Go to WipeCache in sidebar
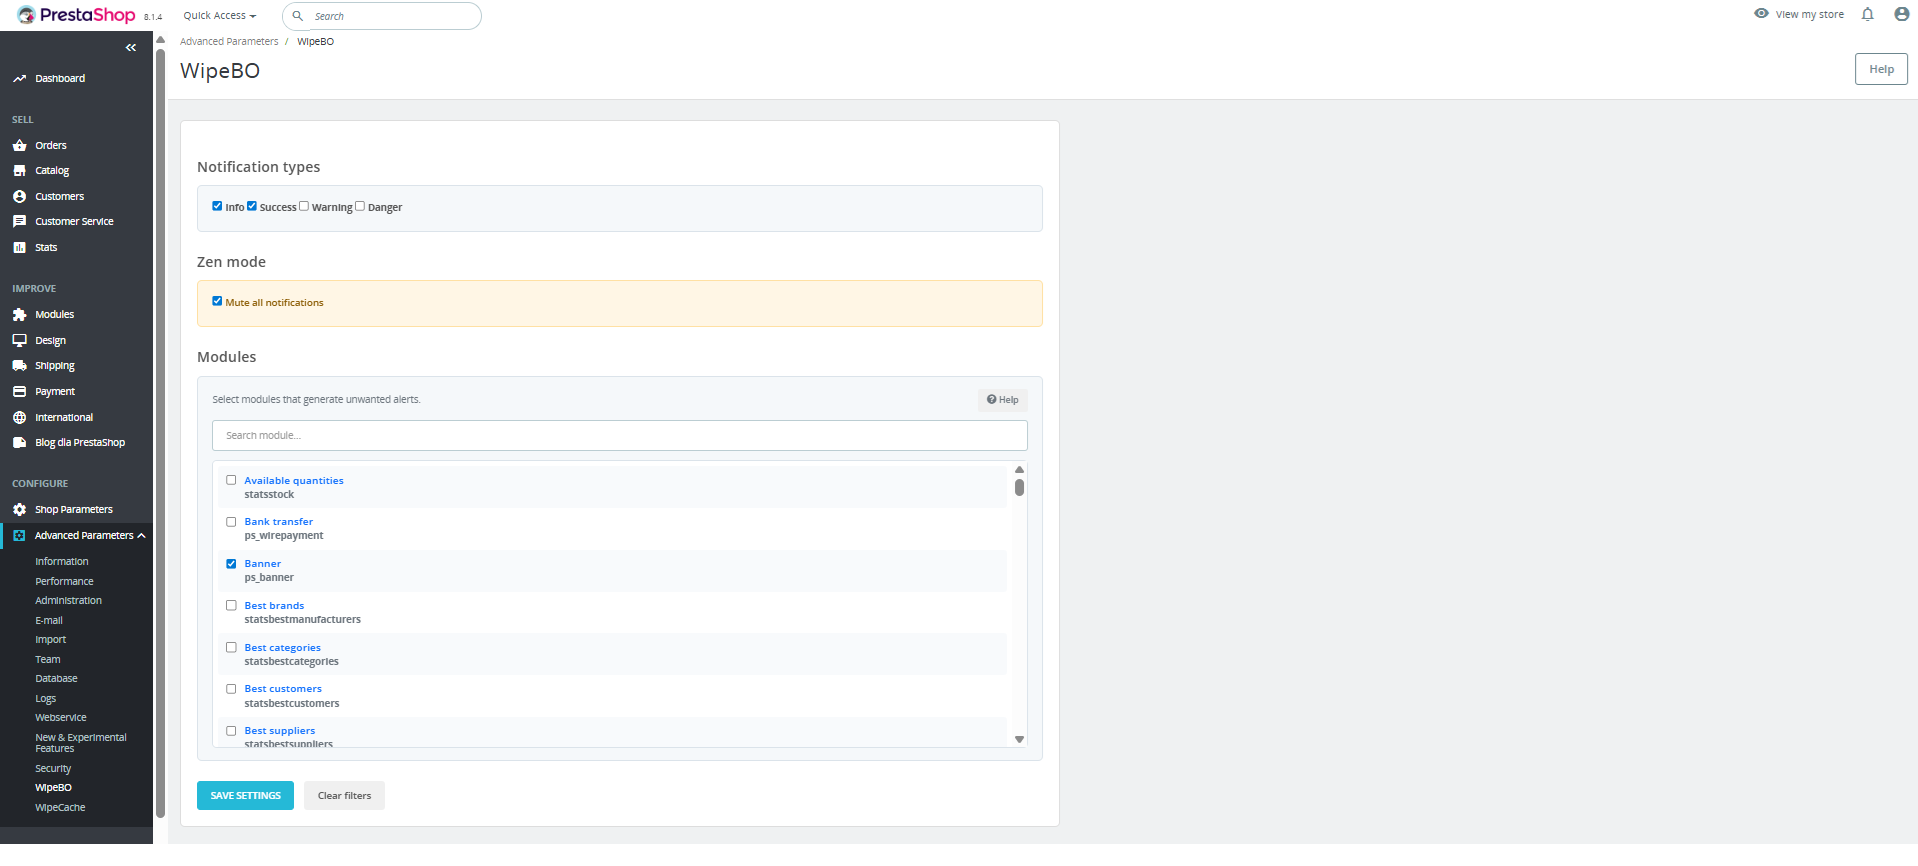Image resolution: width=1918 pixels, height=866 pixels. [60, 808]
